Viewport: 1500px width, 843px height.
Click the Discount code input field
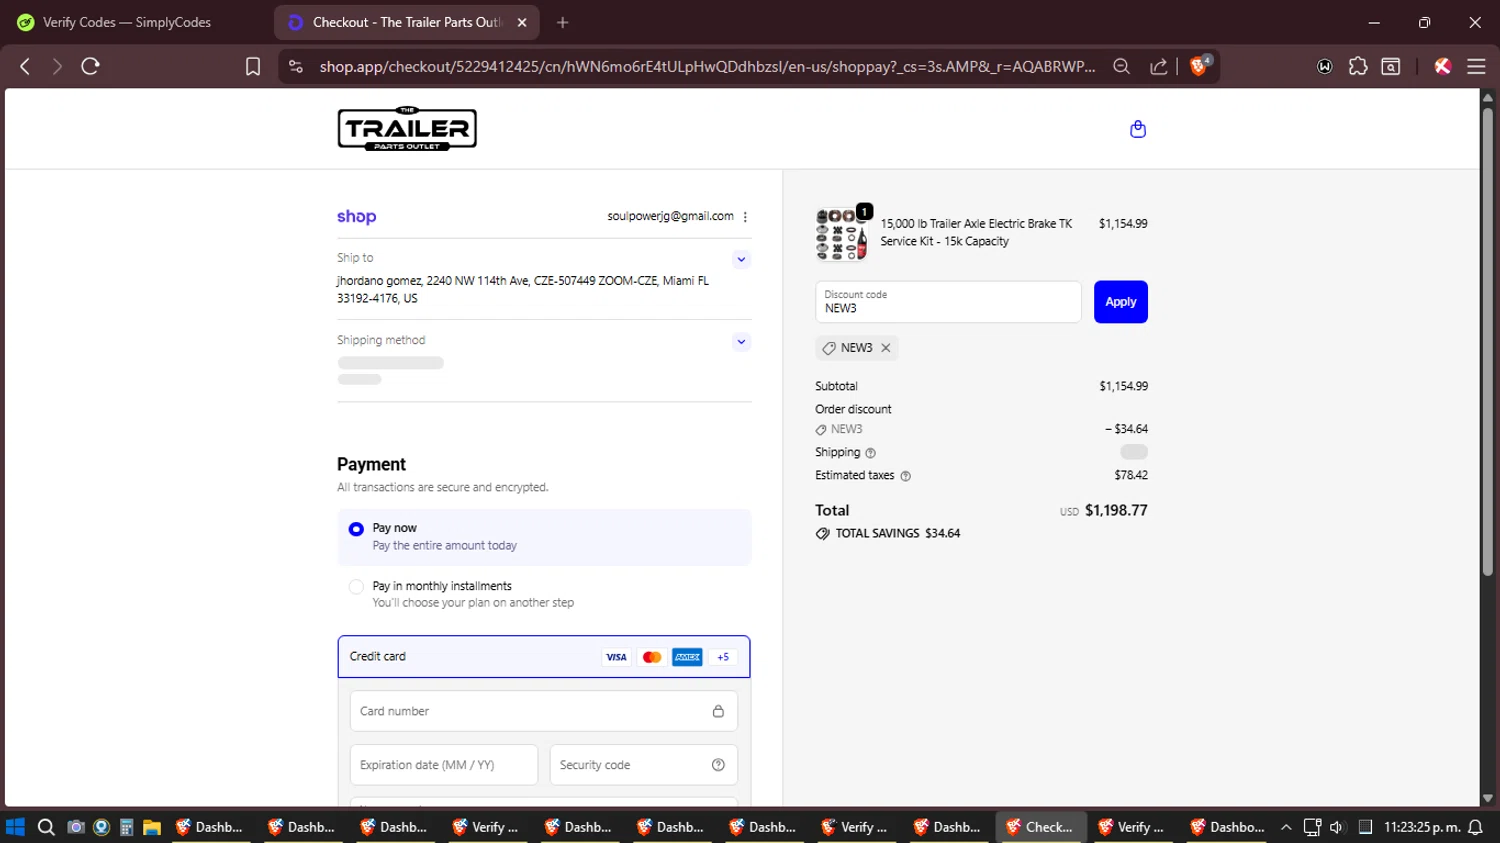[x=948, y=302]
